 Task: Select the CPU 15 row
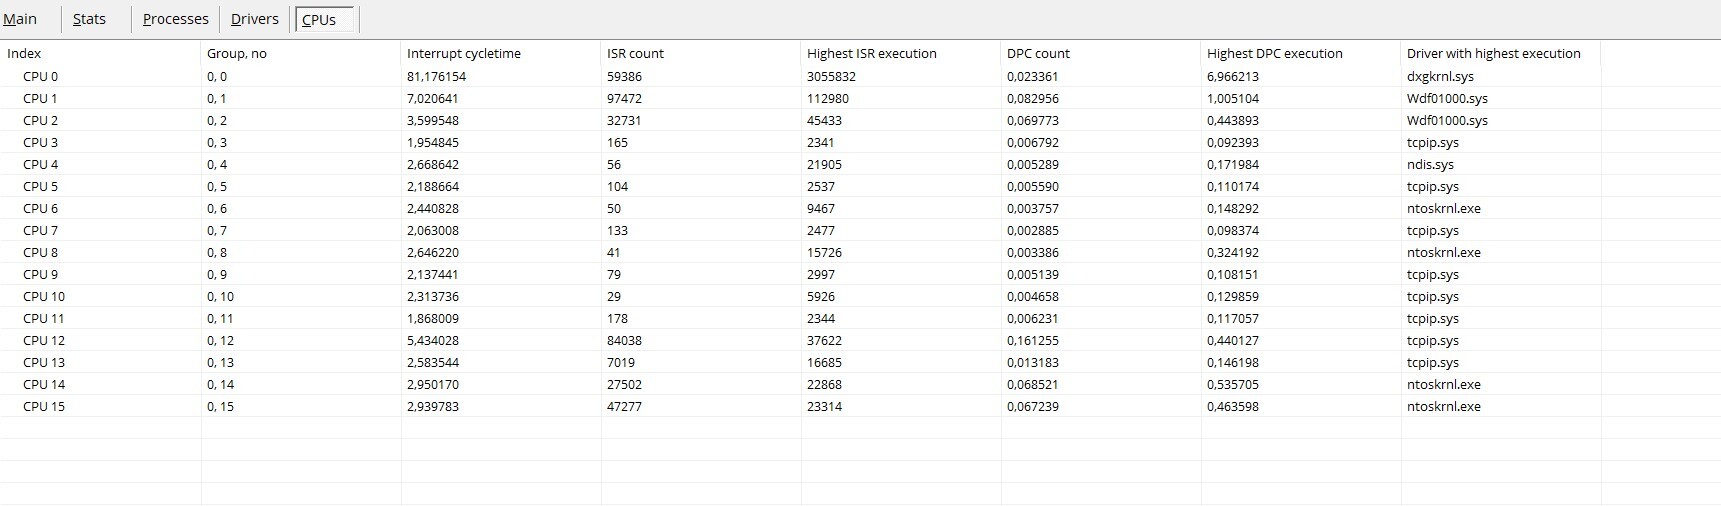[x=44, y=407]
